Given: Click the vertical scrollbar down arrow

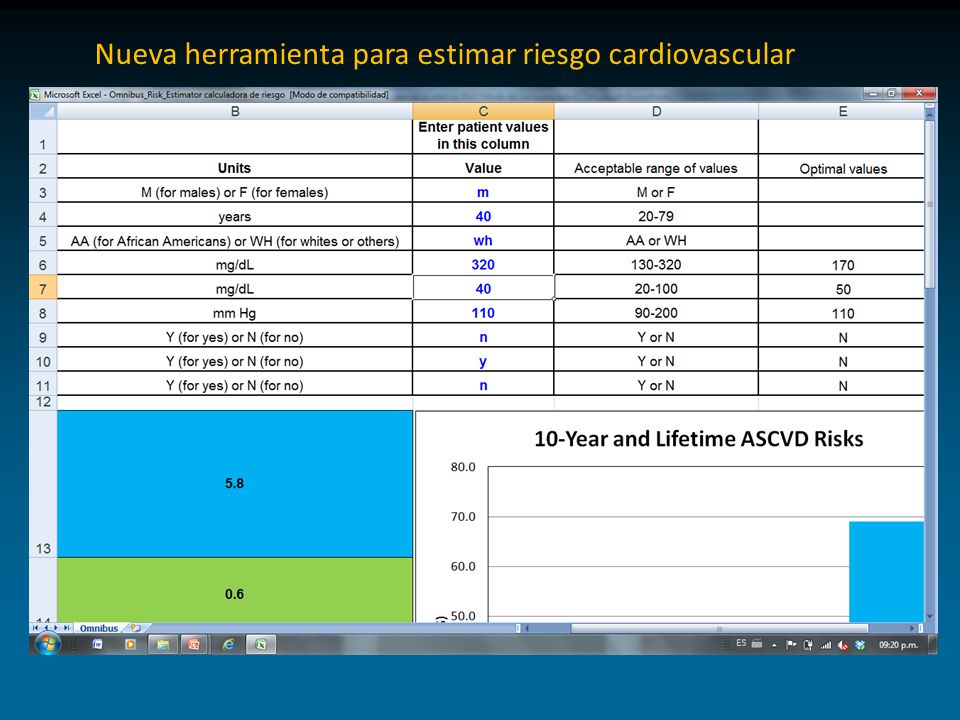Looking at the screenshot, I should click(929, 617).
